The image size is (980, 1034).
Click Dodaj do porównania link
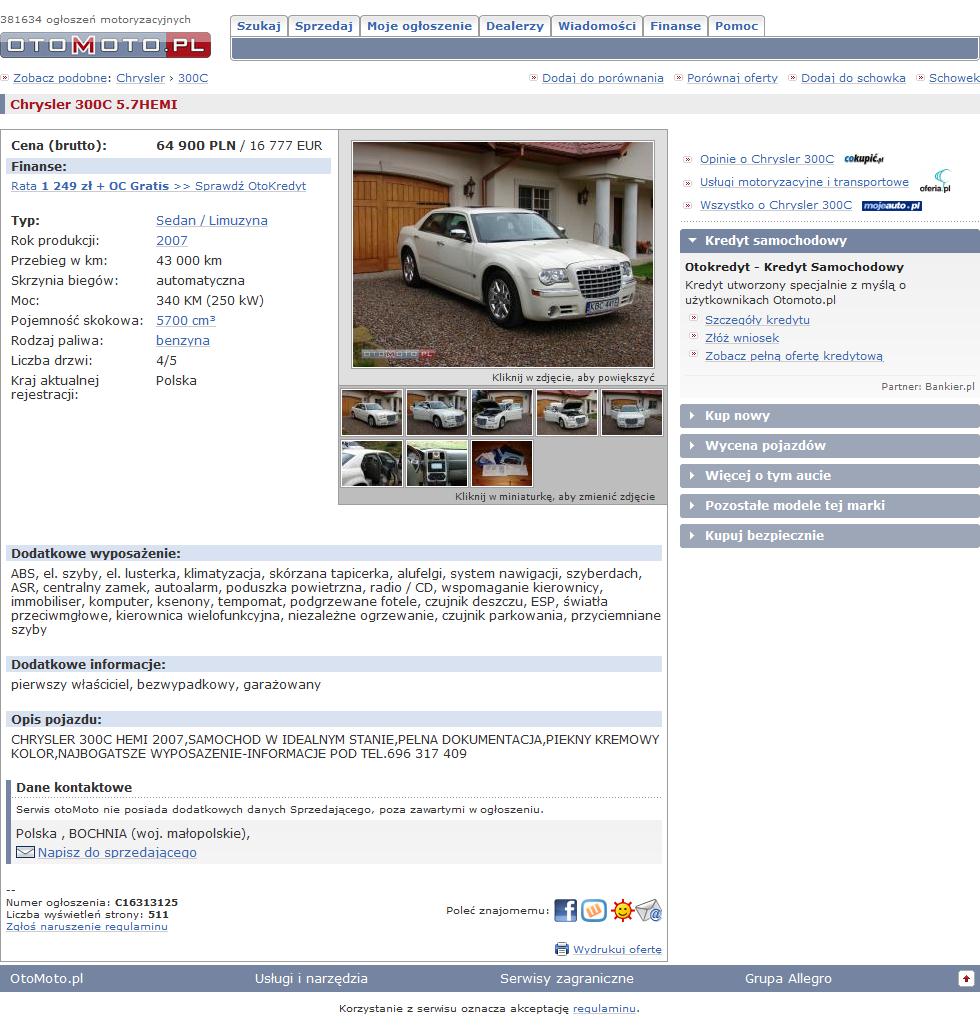(x=603, y=78)
